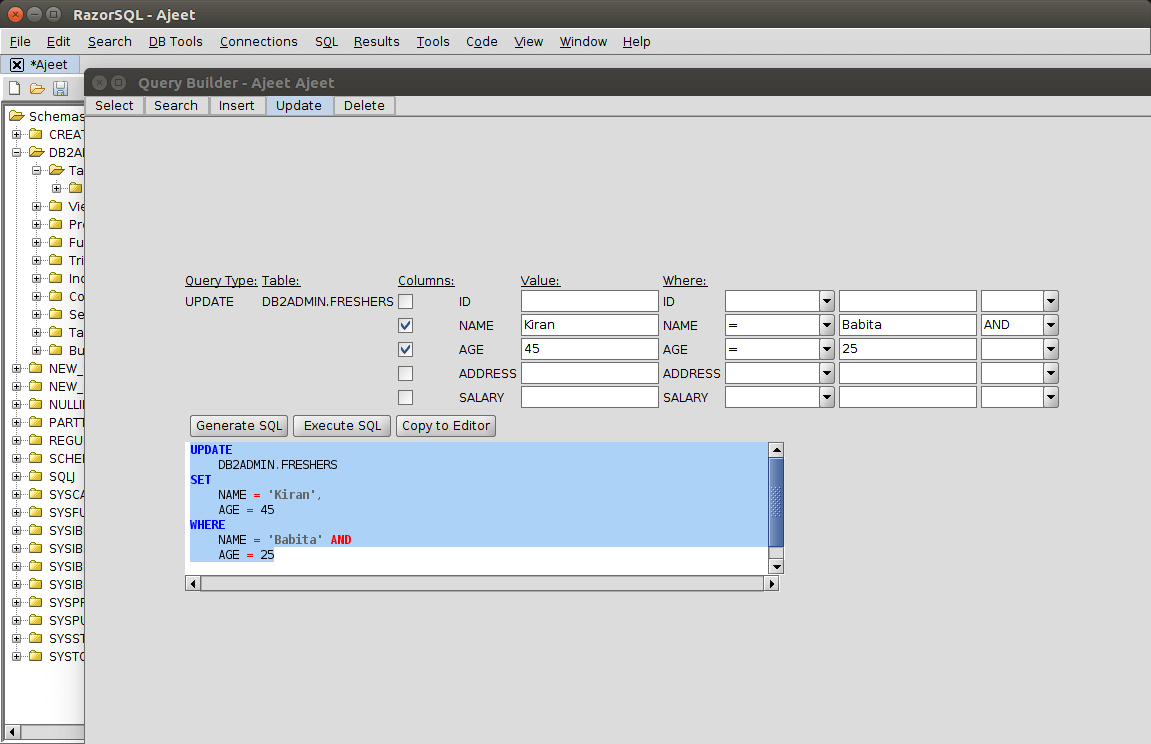Expand the PART schema node
Image resolution: width=1151 pixels, height=744 pixels.
pyautogui.click(x=16, y=423)
